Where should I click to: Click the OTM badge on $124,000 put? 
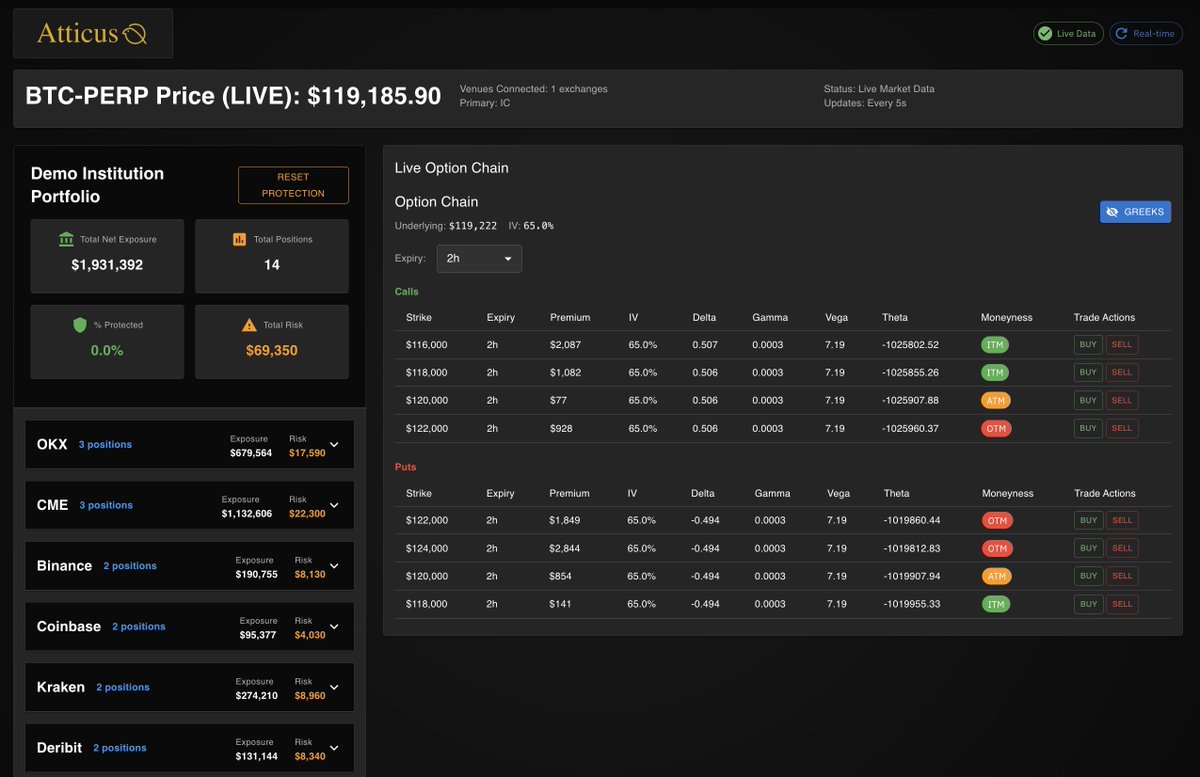[x=997, y=548]
